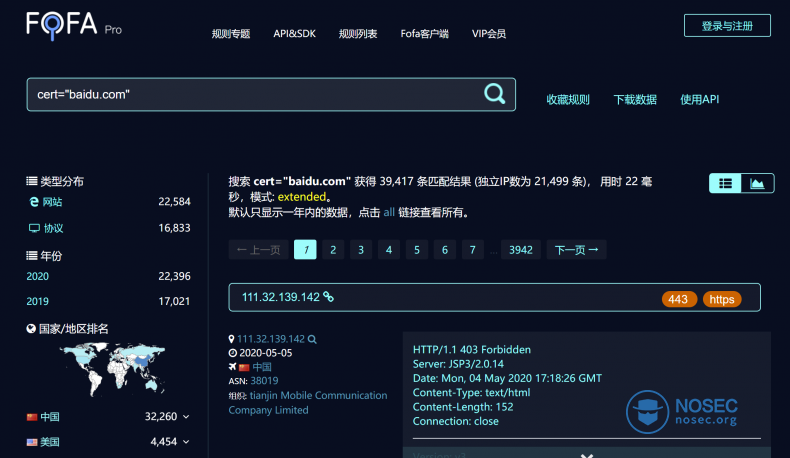Open the 规则专题 menu
This screenshot has width=790, height=458.
coord(231,34)
